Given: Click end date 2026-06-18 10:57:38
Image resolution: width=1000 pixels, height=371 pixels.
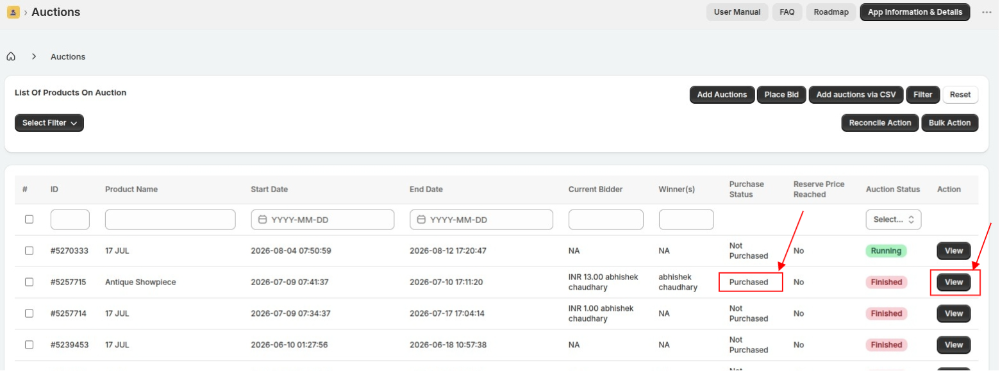Looking at the screenshot, I should click(448, 344).
